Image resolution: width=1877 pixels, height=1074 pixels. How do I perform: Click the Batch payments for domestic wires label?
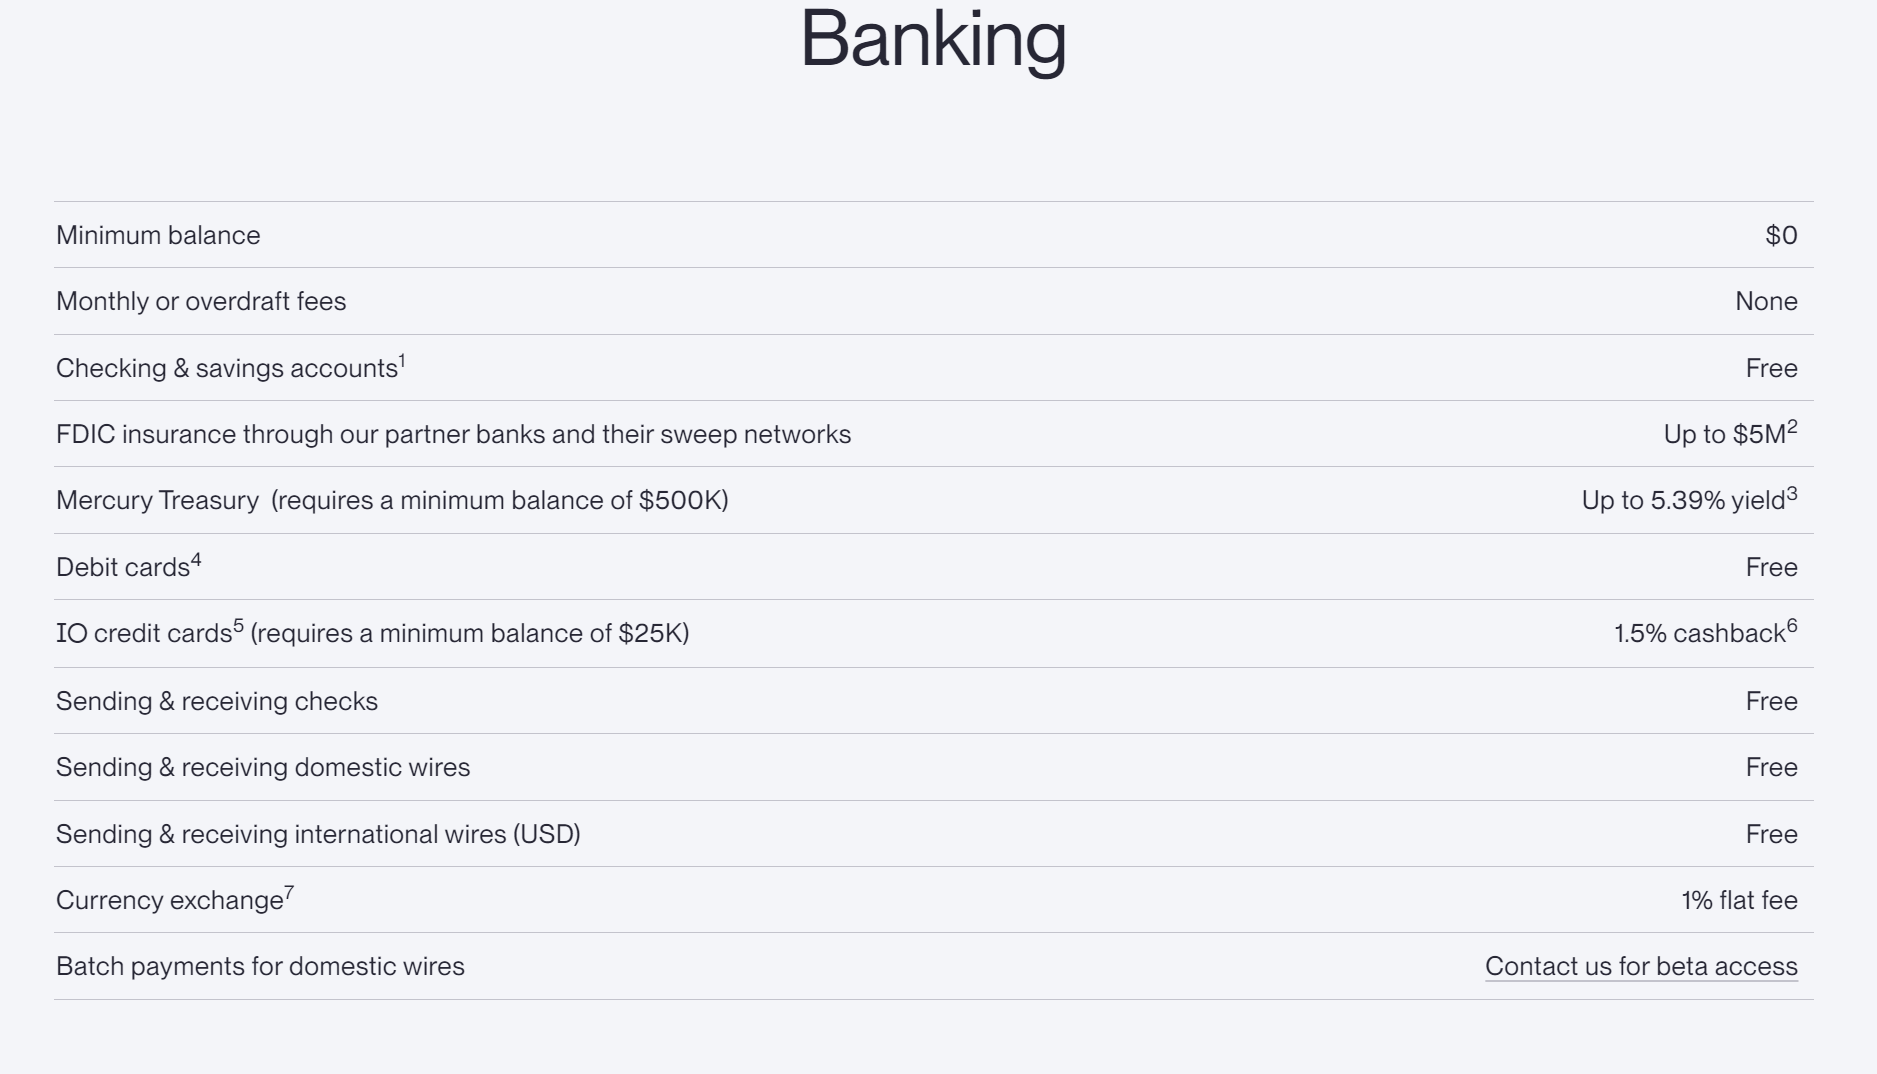pos(260,967)
